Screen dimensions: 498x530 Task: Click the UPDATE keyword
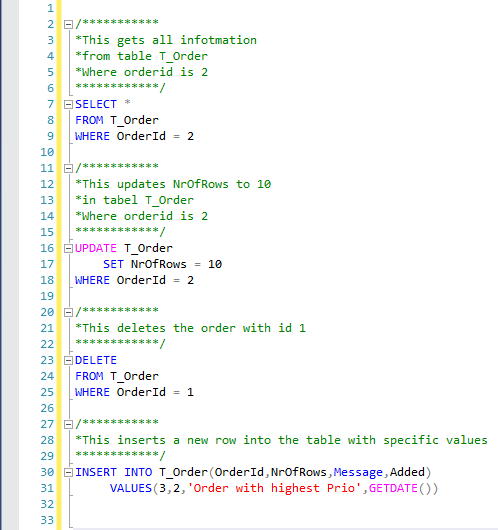[96, 248]
